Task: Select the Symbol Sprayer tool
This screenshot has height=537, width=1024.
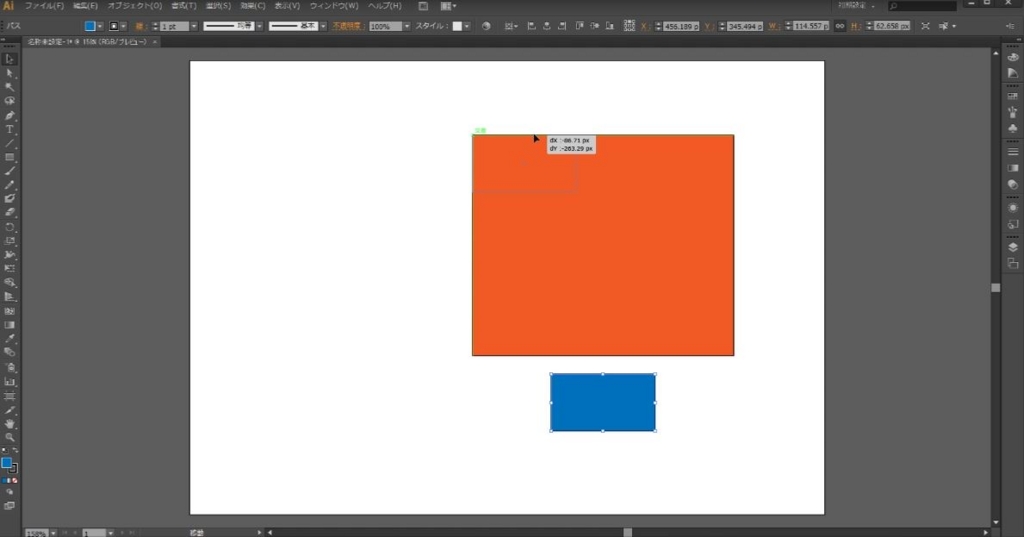Action: tap(9, 367)
